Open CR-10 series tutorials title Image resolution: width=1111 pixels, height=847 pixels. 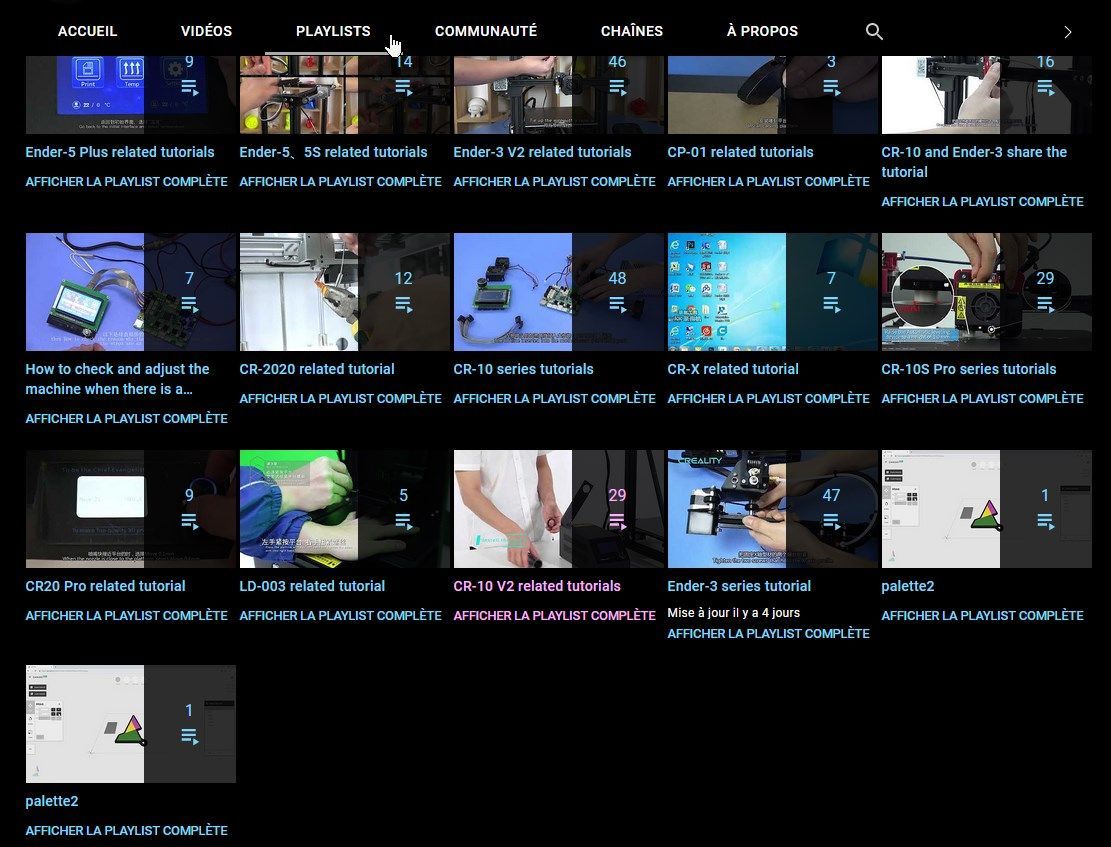click(x=524, y=369)
